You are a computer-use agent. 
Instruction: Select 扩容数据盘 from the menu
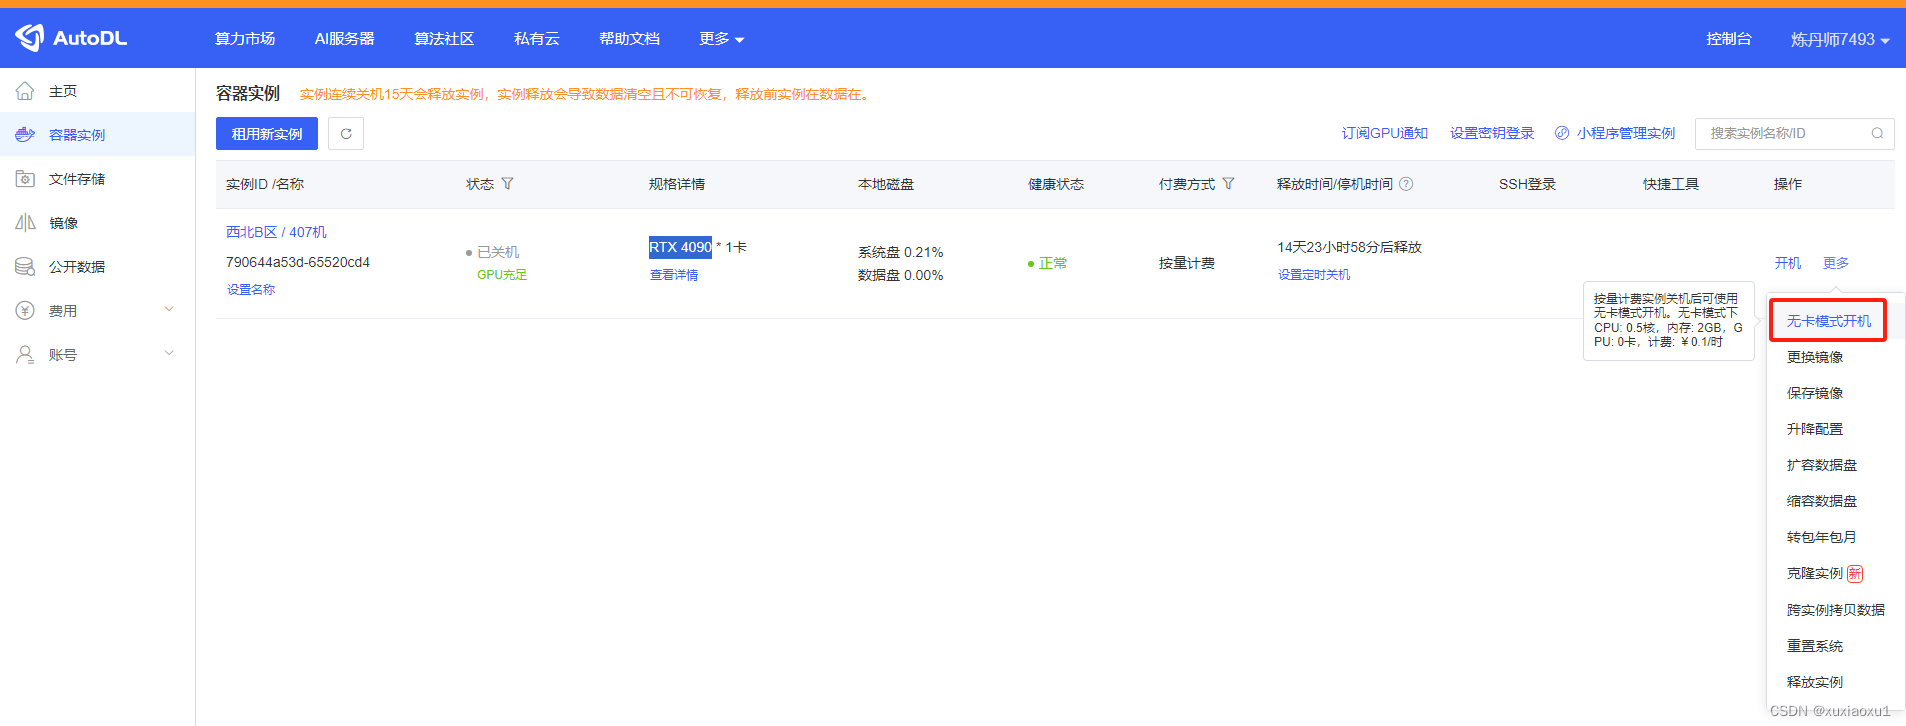pyautogui.click(x=1822, y=465)
